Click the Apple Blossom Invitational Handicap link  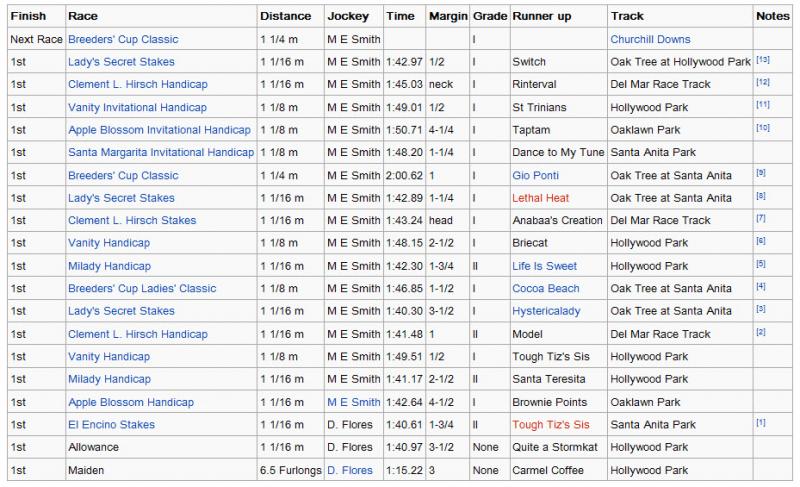[x=159, y=130]
